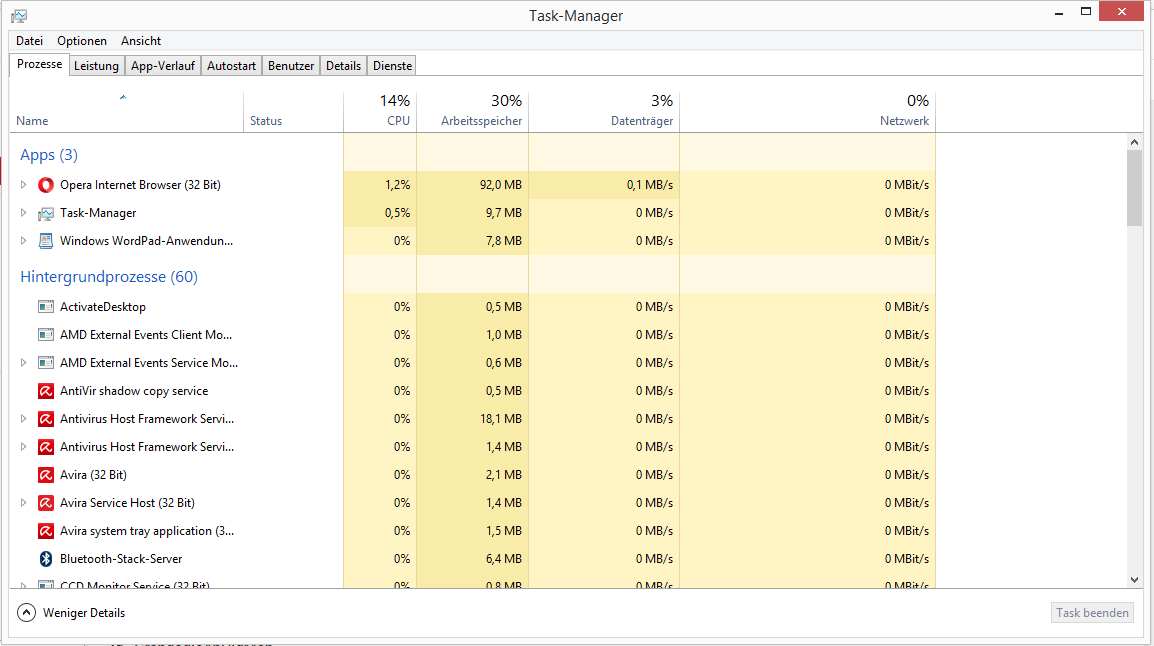Expand the Task-Manager app entry
The height and width of the screenshot is (646, 1154).
pos(23,213)
